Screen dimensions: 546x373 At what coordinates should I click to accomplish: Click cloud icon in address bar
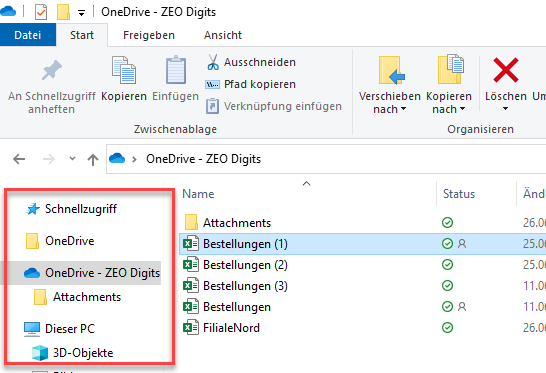(x=117, y=158)
